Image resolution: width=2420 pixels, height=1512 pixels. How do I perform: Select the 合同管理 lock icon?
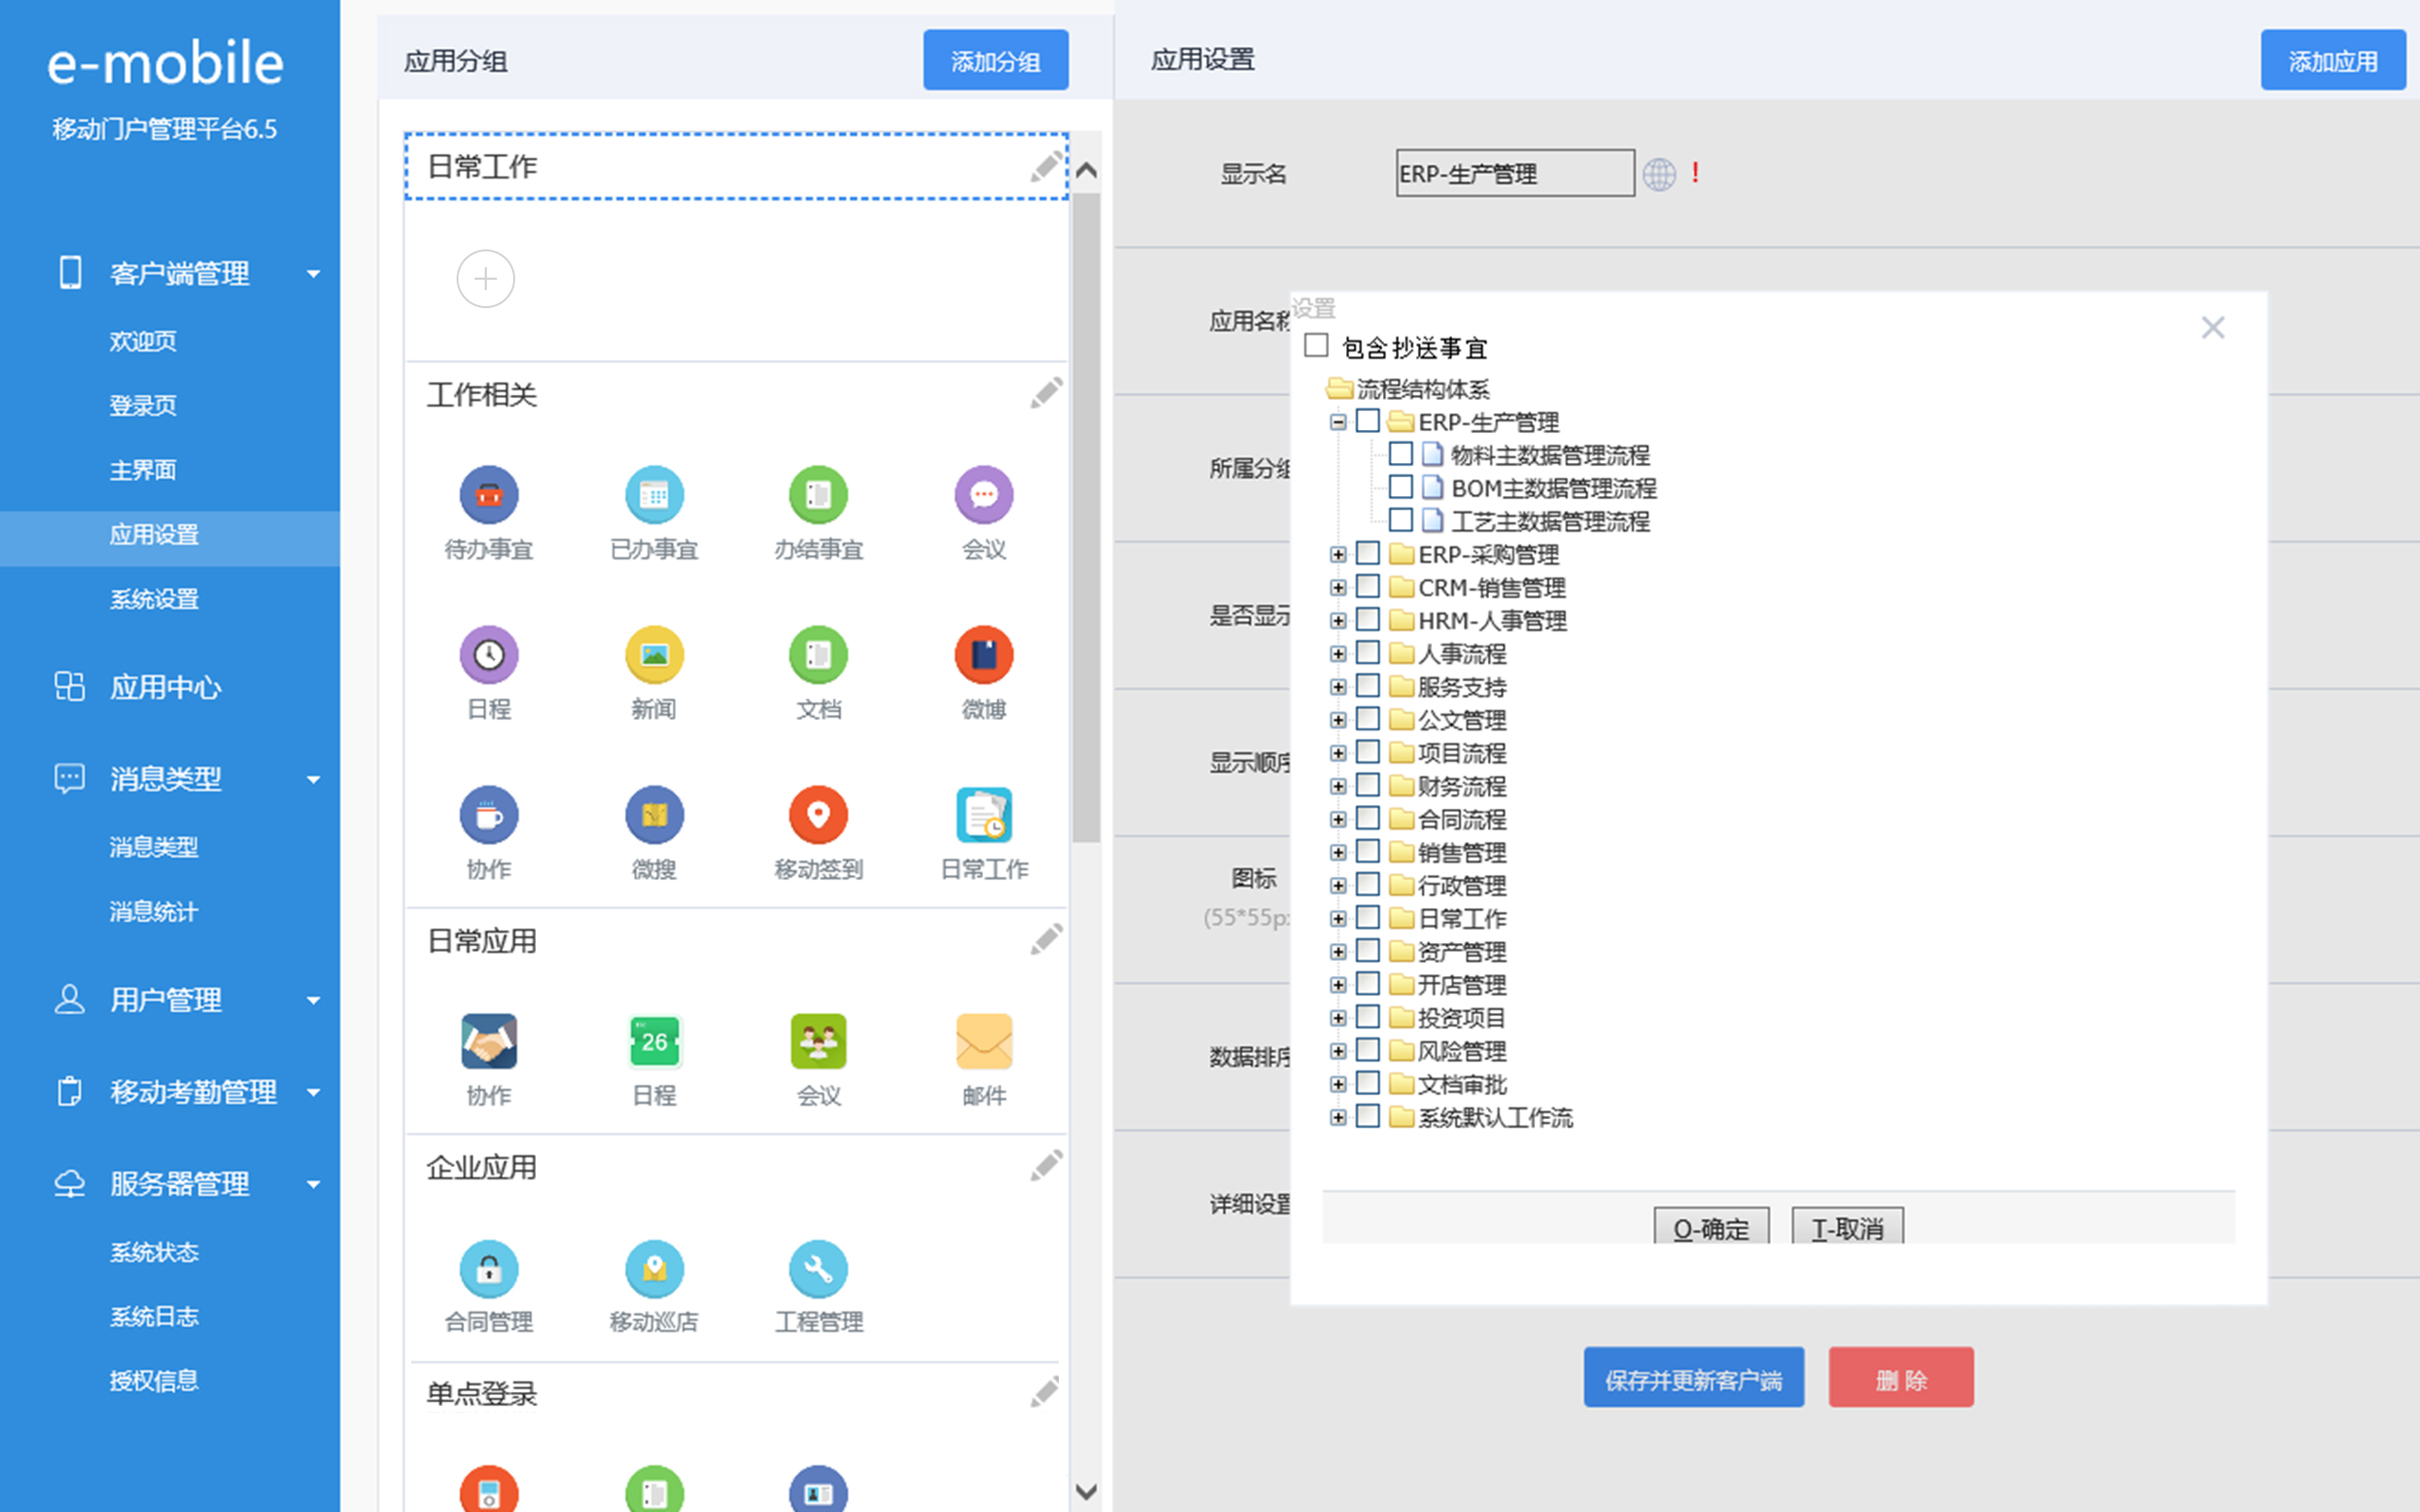click(x=488, y=1268)
